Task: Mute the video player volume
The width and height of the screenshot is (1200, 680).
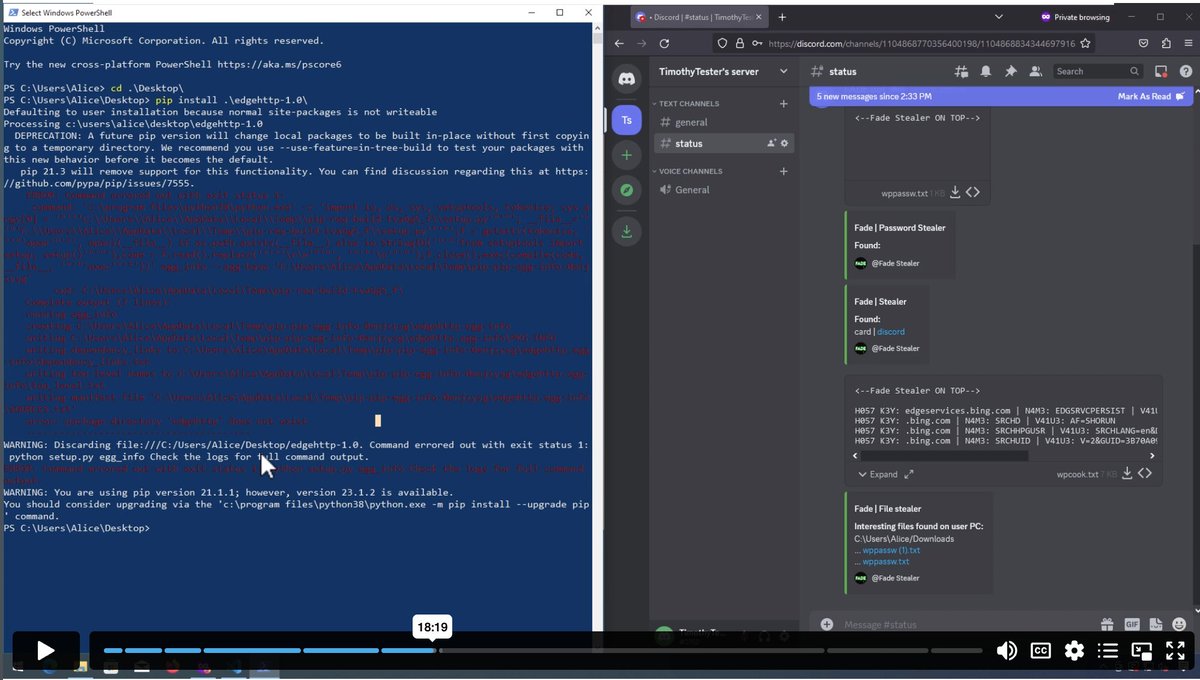Action: pyautogui.click(x=1006, y=650)
